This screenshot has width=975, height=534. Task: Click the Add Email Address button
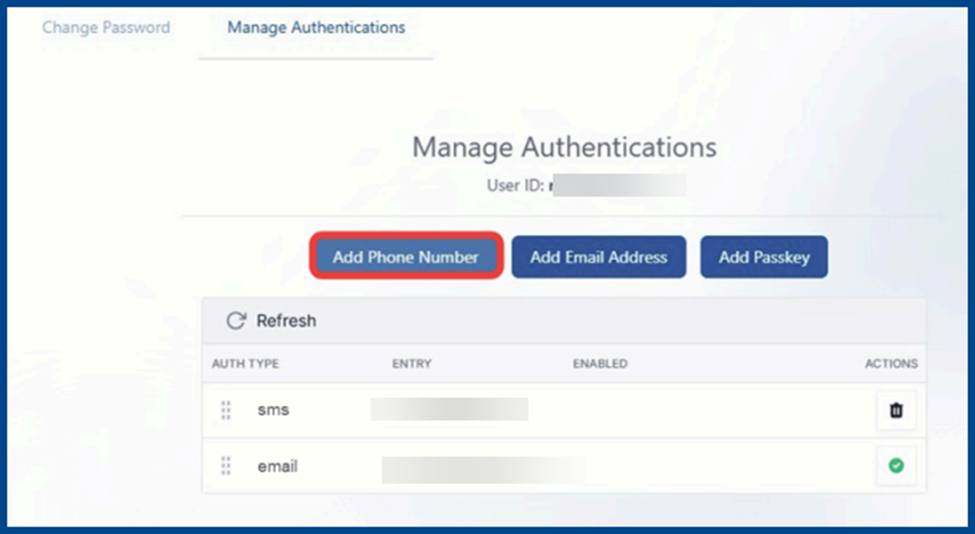(598, 257)
